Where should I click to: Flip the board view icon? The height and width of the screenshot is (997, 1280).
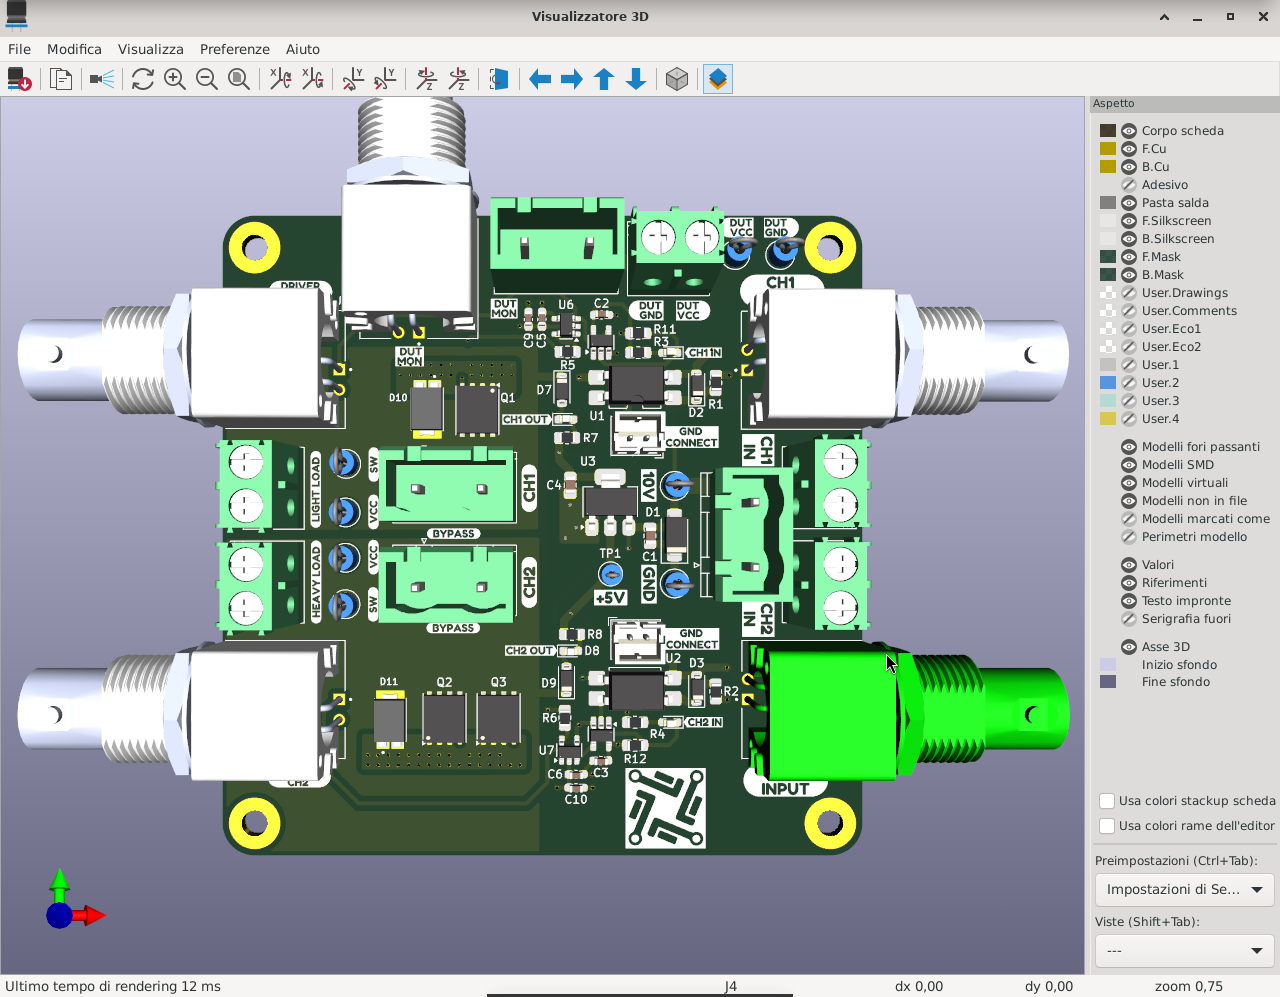click(499, 79)
